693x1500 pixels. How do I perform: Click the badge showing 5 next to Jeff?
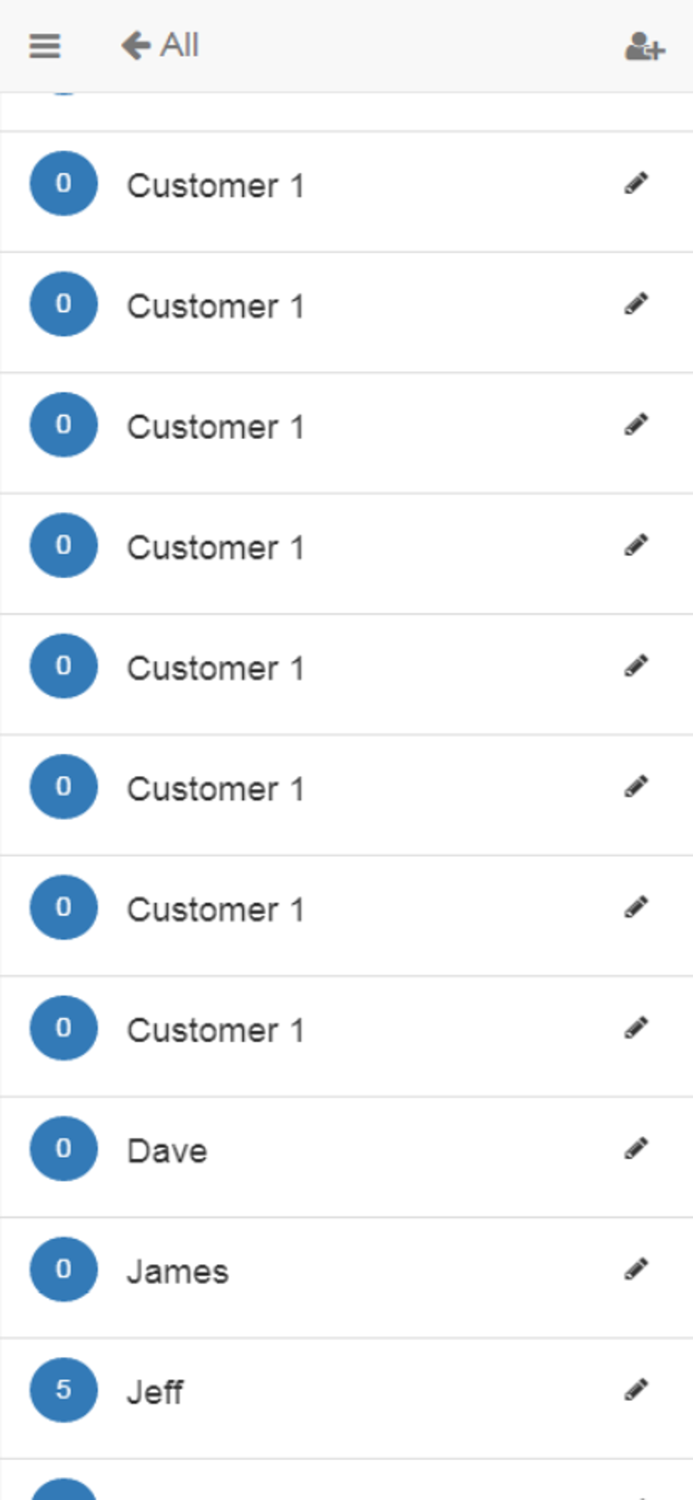(63, 1389)
